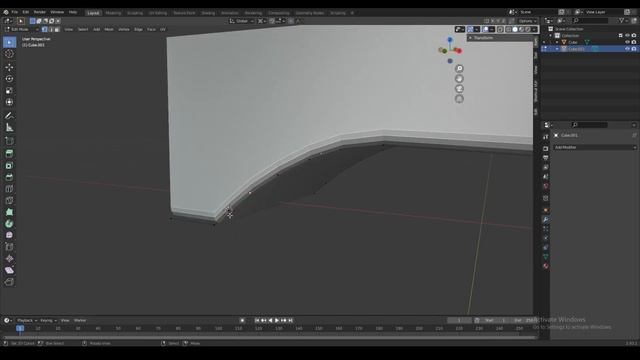640x360 pixels.
Task: Open the Render menu in top bar
Action: [40, 12]
